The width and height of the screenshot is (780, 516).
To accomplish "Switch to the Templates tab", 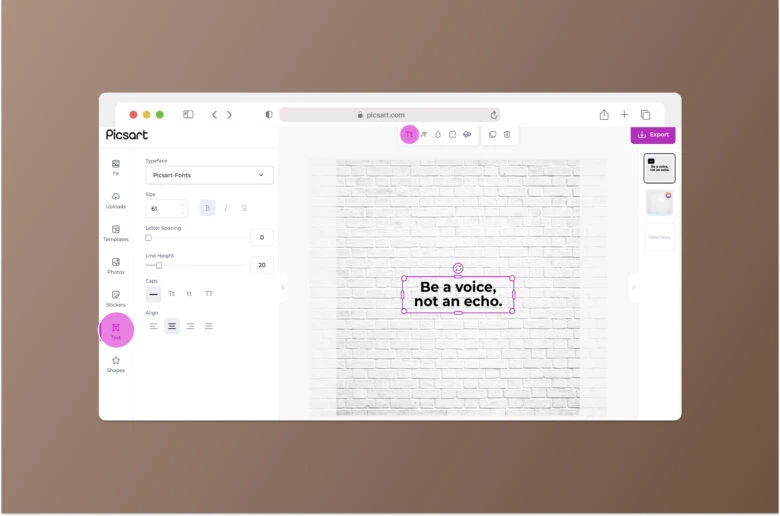I will click(116, 233).
